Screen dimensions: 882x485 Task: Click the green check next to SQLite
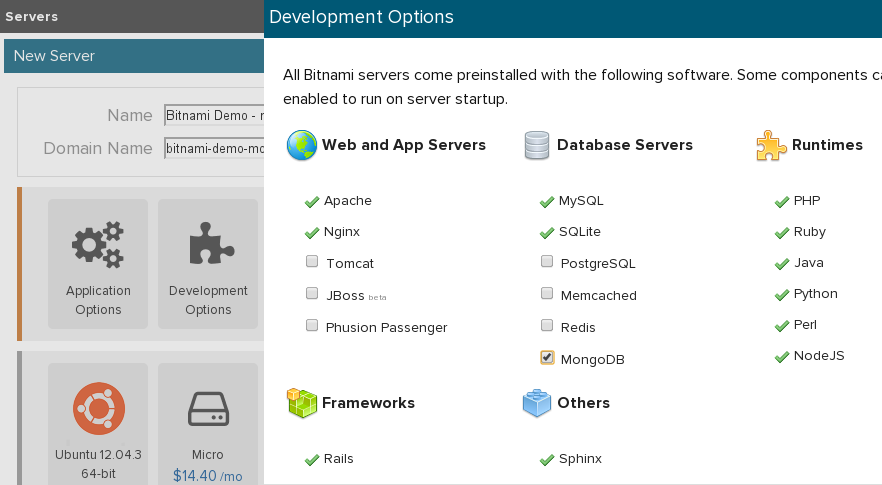pos(547,232)
